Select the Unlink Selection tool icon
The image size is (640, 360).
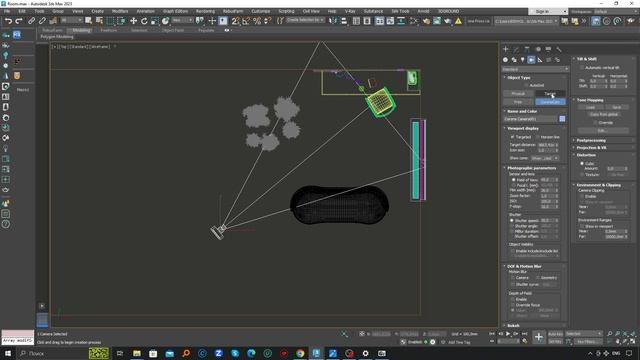[x=42, y=21]
